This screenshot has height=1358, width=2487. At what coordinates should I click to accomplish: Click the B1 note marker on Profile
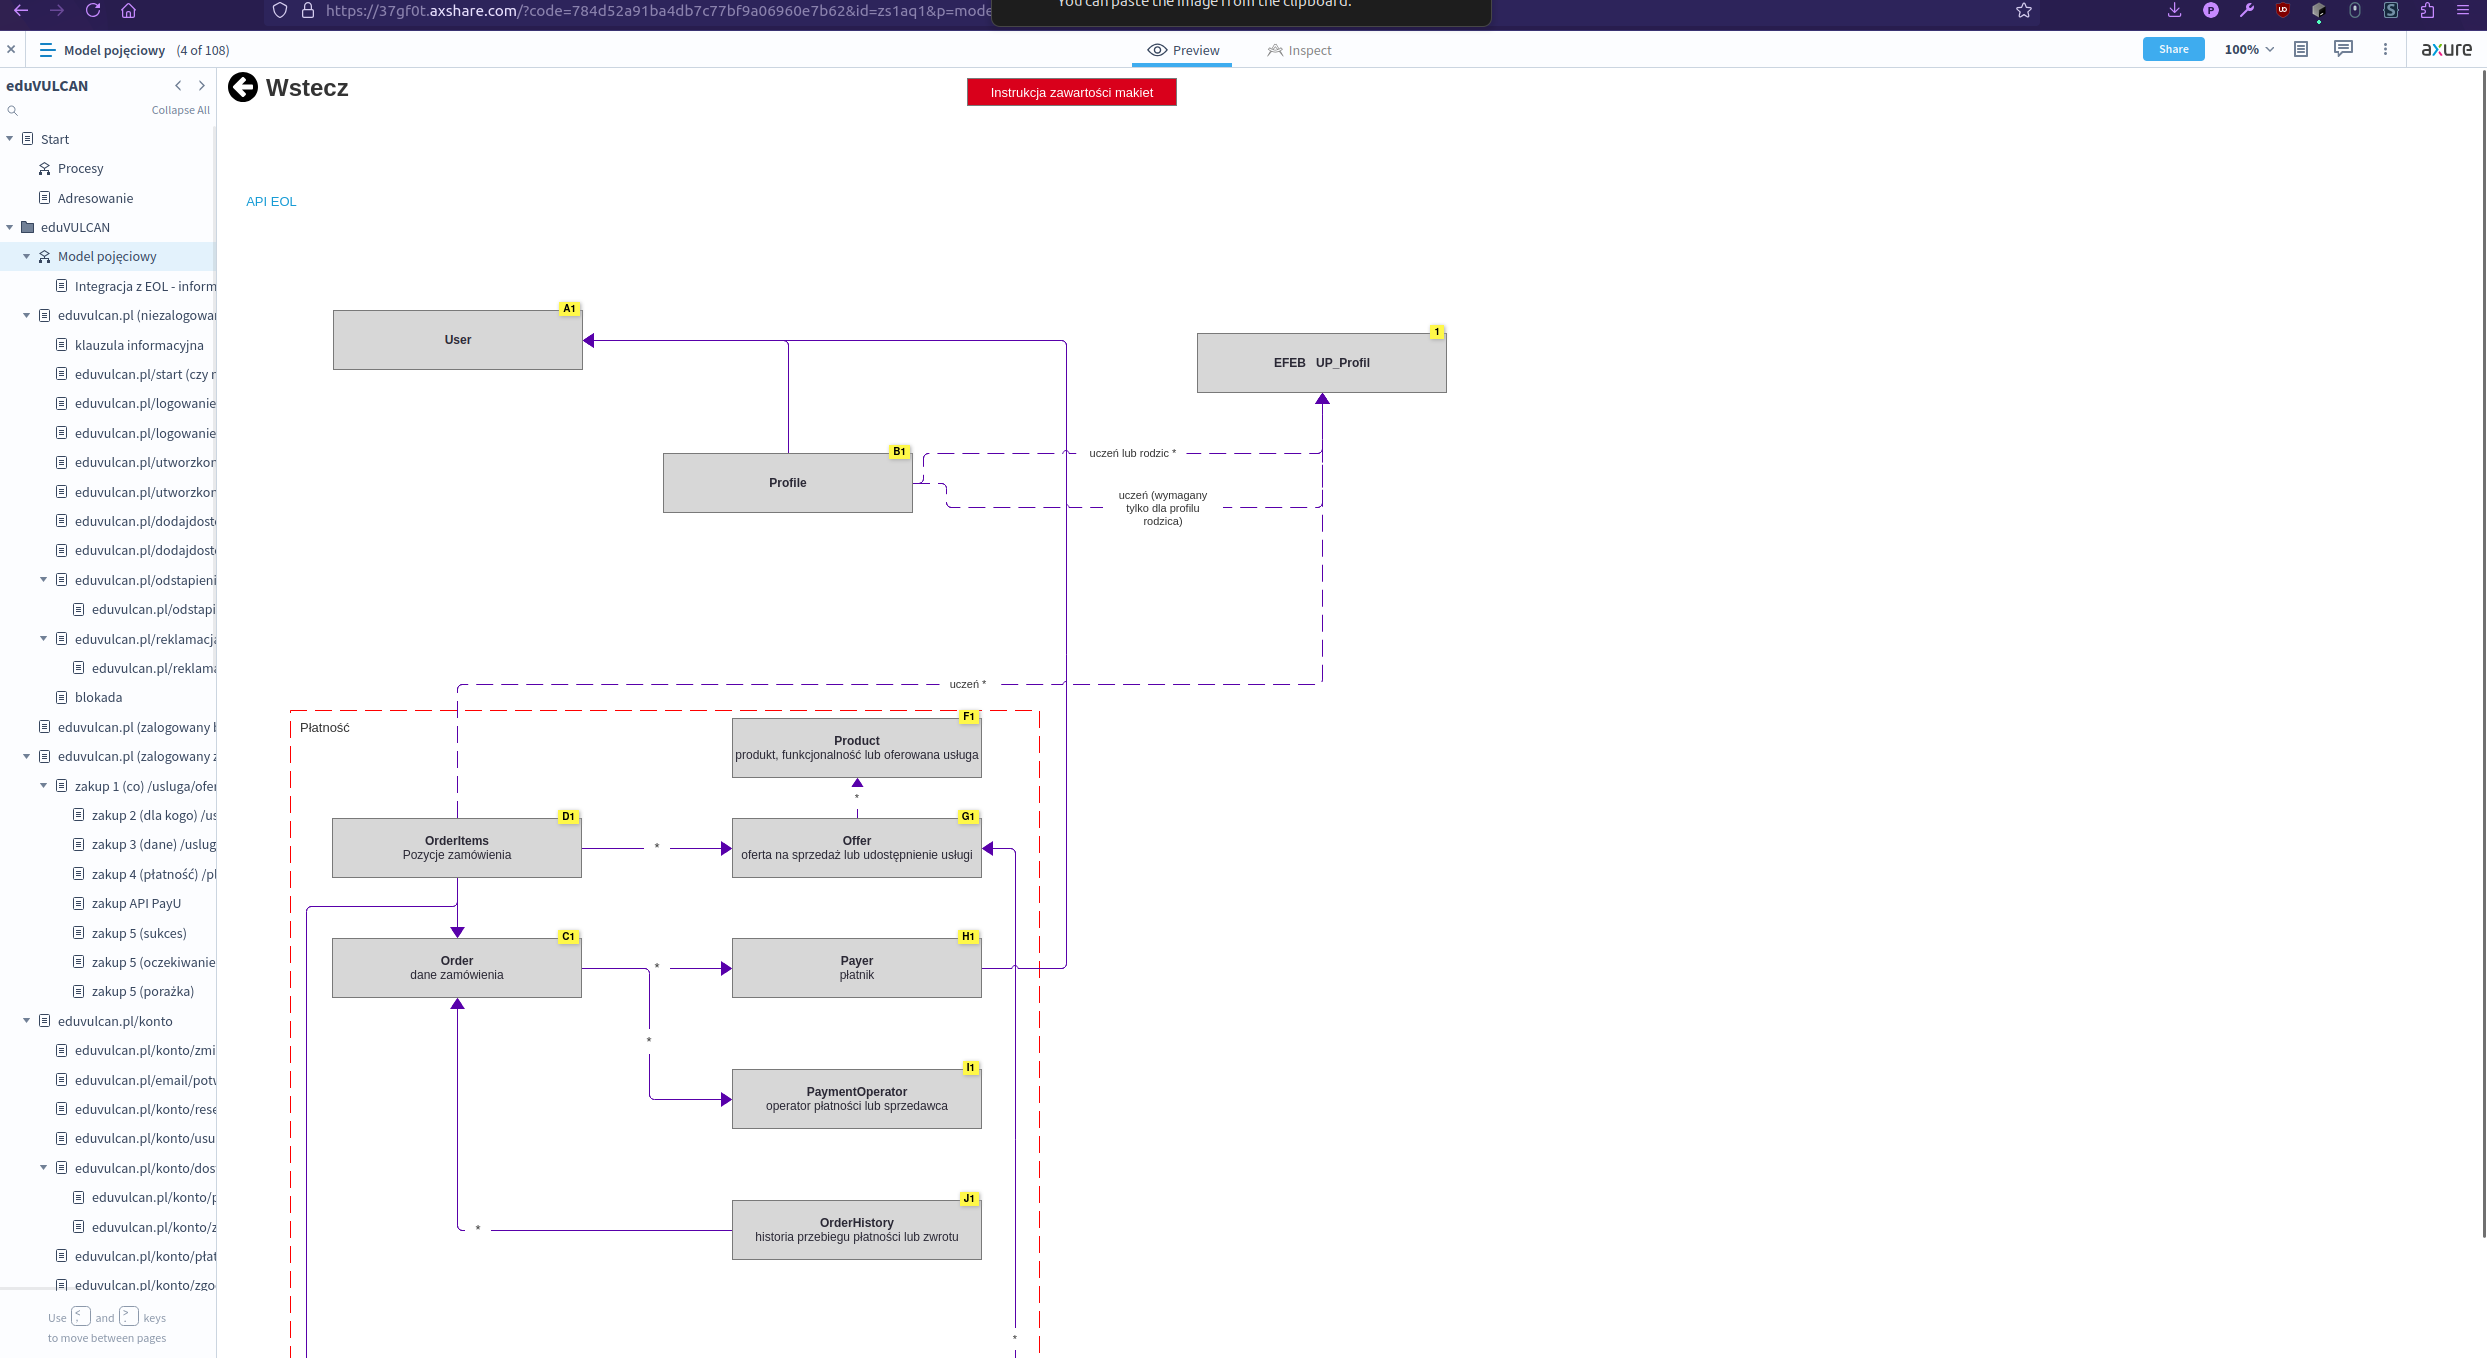click(899, 452)
